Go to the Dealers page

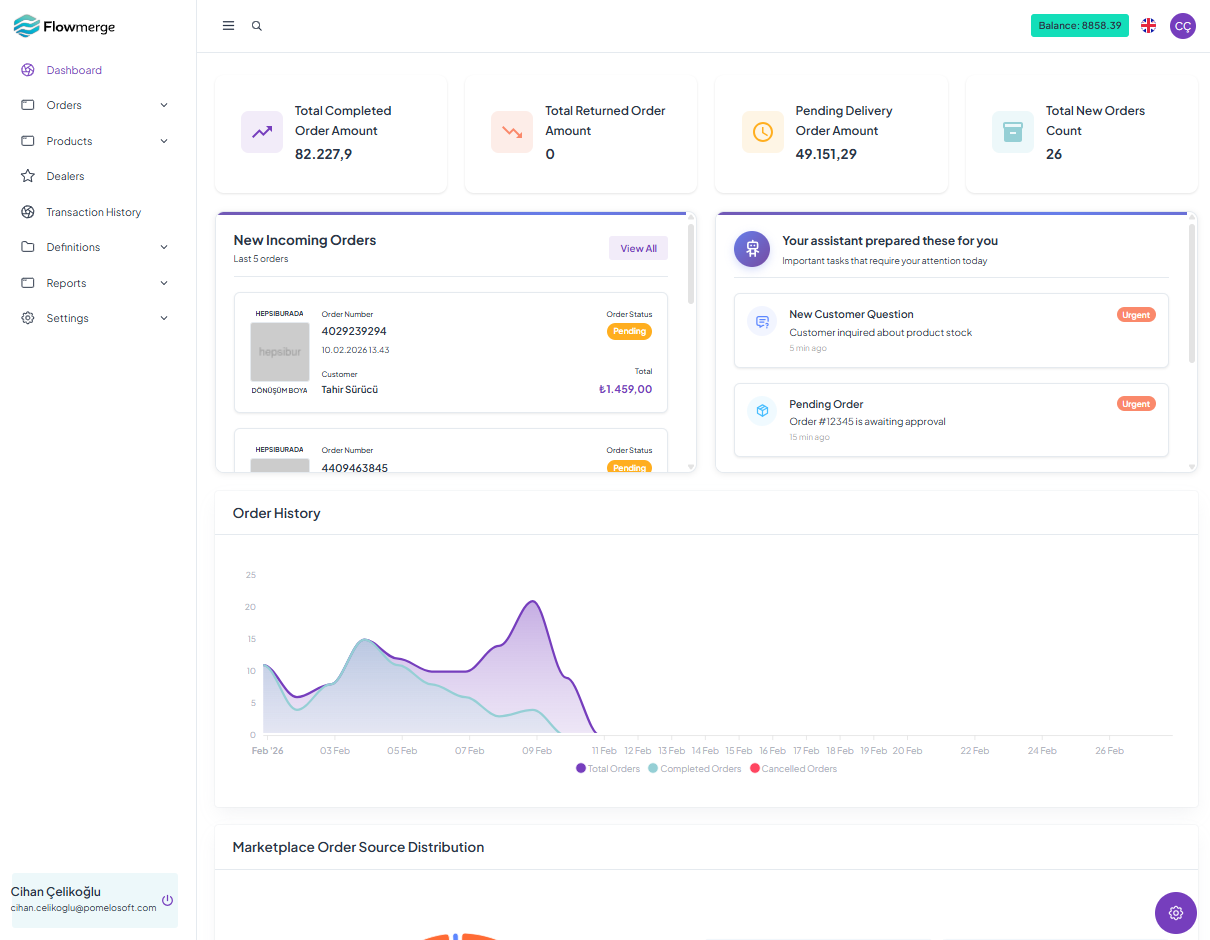pos(65,176)
